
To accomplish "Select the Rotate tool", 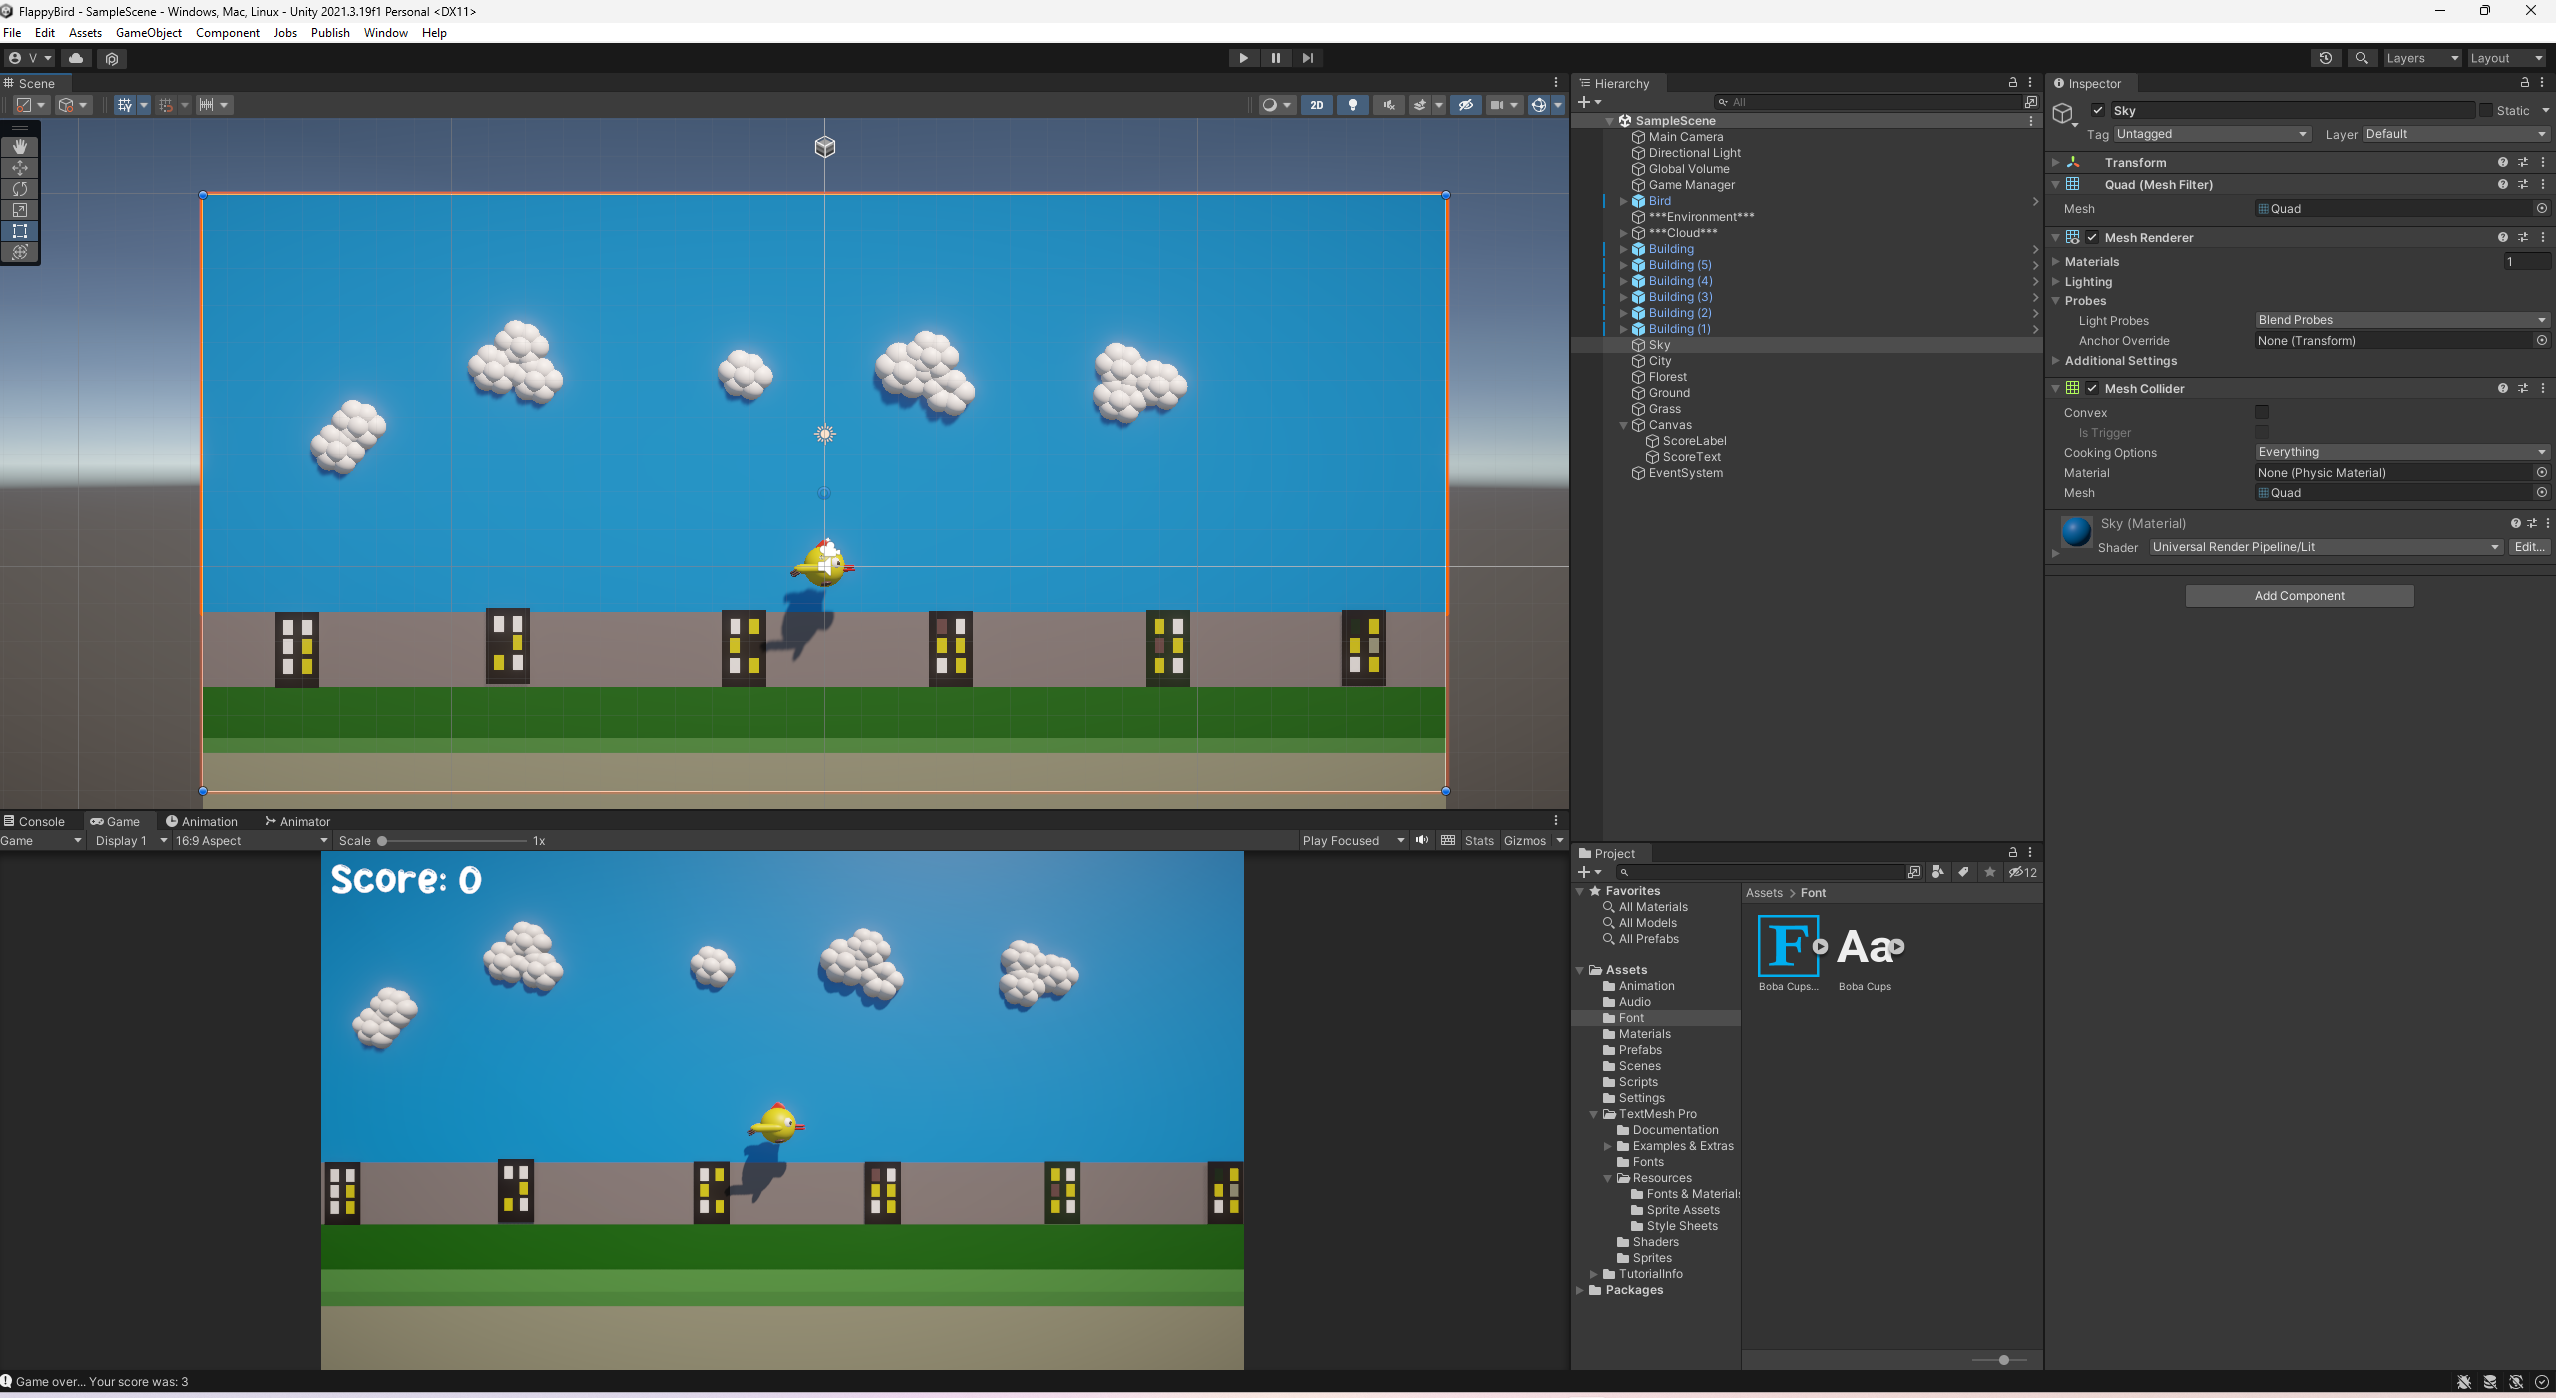I will click(20, 189).
